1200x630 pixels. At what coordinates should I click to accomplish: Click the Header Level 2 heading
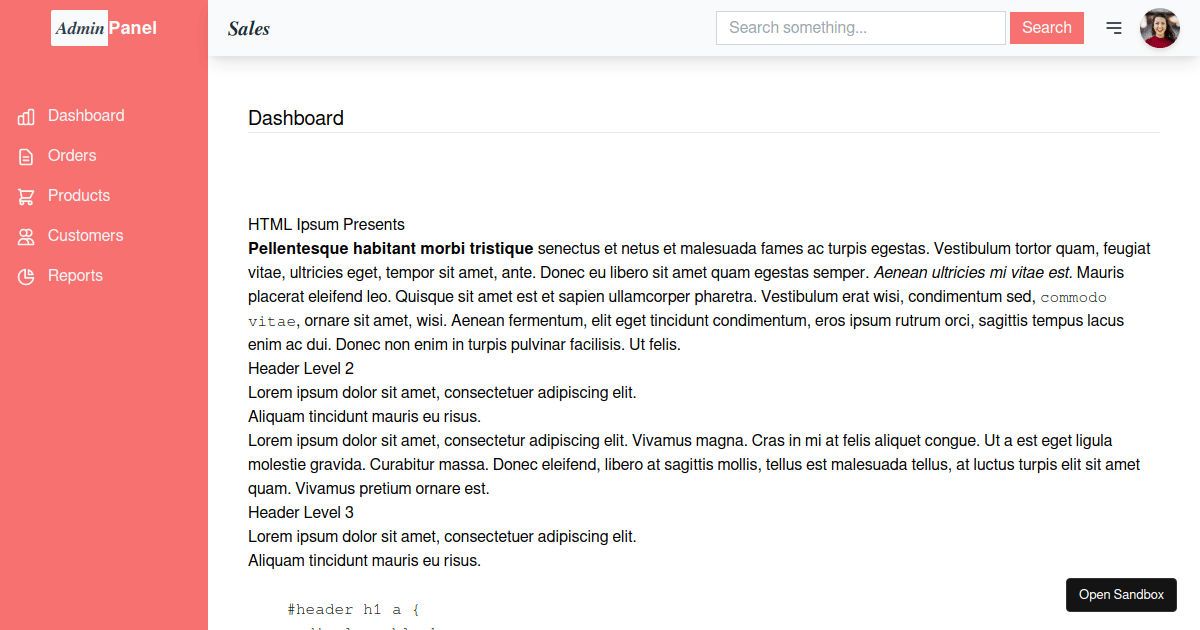(301, 368)
